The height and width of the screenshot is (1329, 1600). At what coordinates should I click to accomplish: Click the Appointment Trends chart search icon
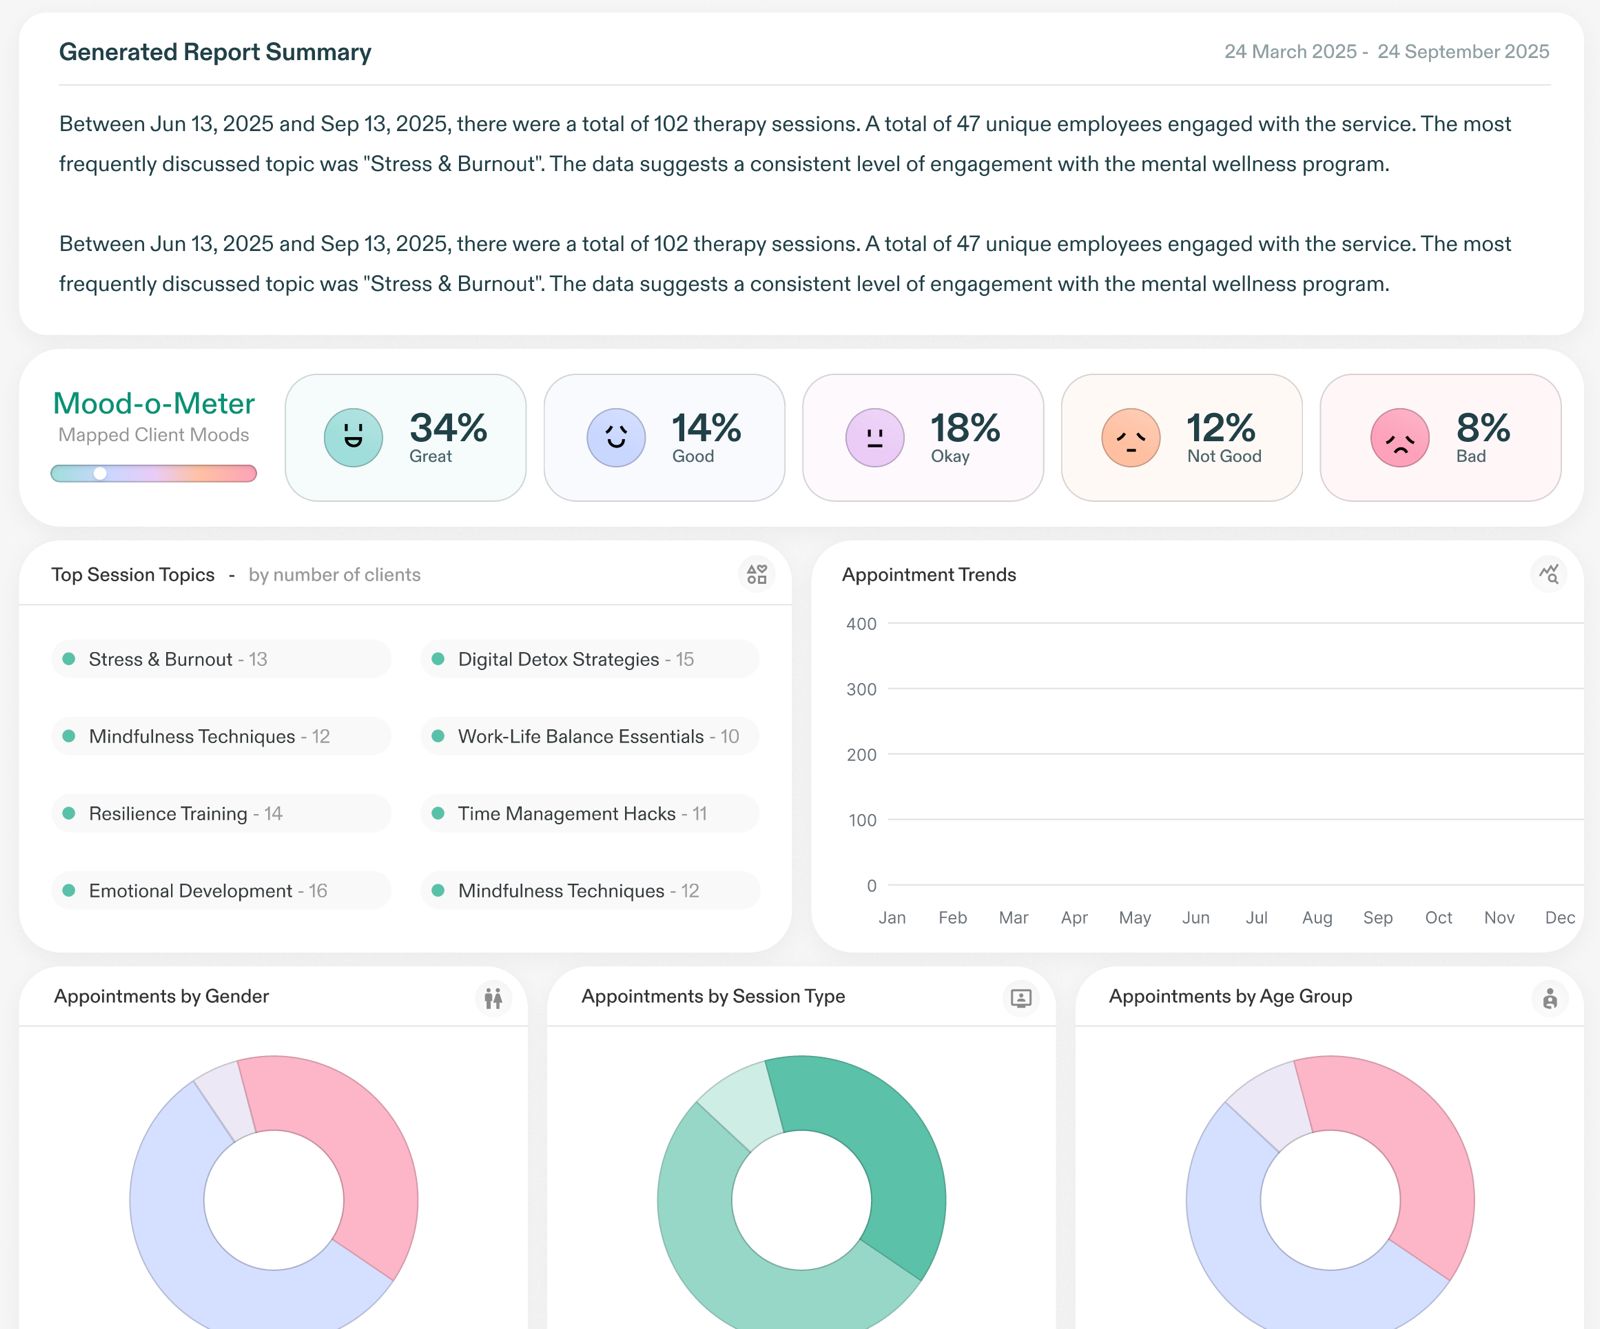click(1549, 574)
